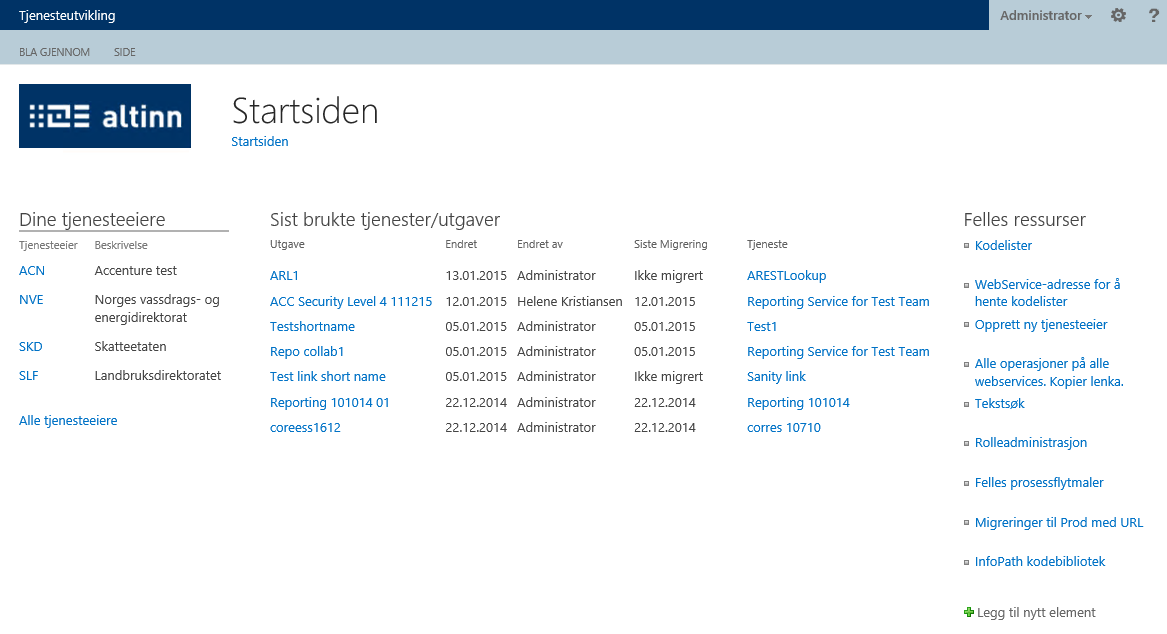Image resolution: width=1167 pixels, height=634 pixels.
Task: Open Reporting Service for Test Team in Repo collab1 row
Action: 838,351
